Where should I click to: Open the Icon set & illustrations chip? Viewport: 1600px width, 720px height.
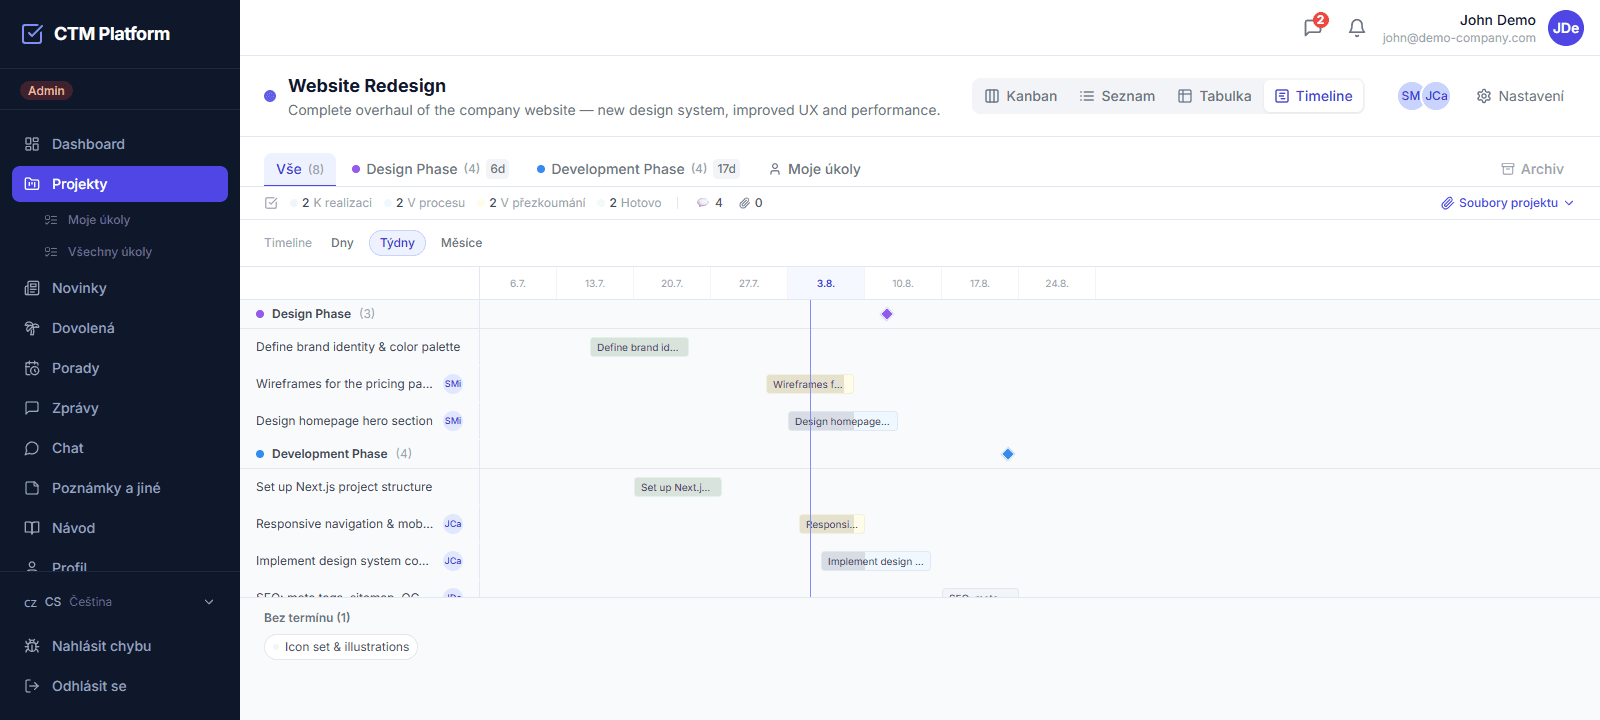341,647
